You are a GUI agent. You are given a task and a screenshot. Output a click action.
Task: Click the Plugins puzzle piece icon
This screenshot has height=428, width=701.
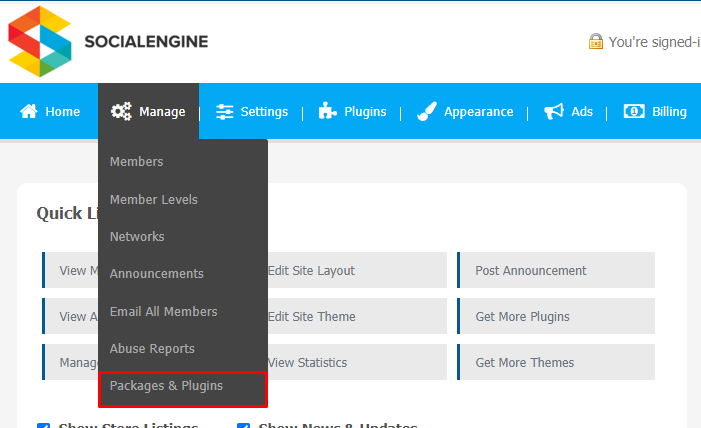327,110
